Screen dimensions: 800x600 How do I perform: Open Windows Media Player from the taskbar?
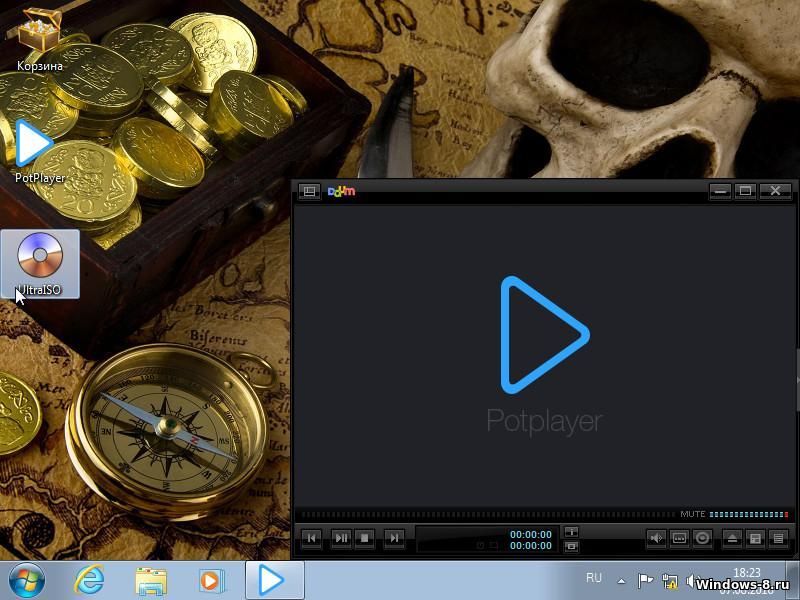(x=210, y=581)
